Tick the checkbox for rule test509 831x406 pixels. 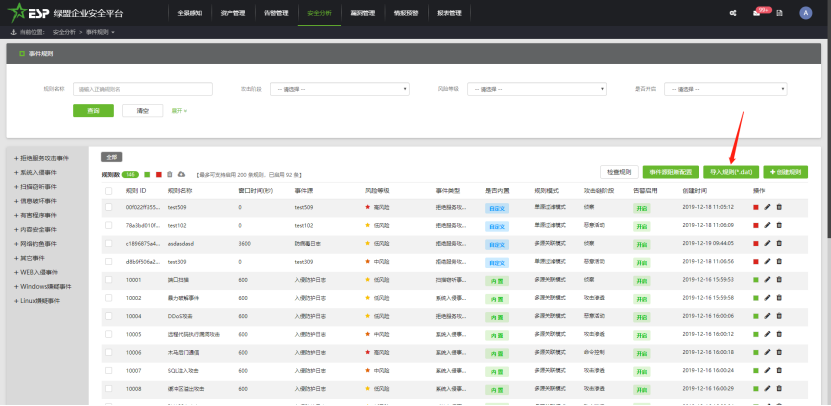coord(109,207)
